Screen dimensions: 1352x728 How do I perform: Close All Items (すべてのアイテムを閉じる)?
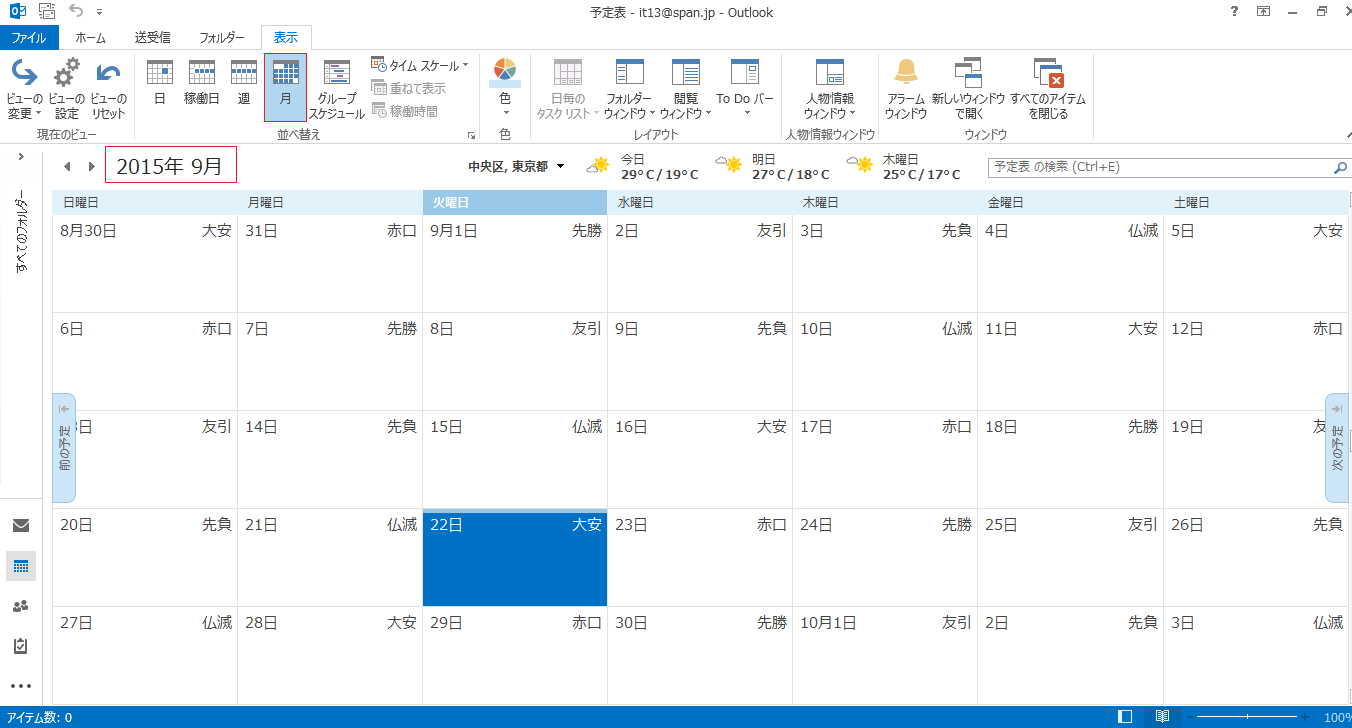click(1048, 89)
